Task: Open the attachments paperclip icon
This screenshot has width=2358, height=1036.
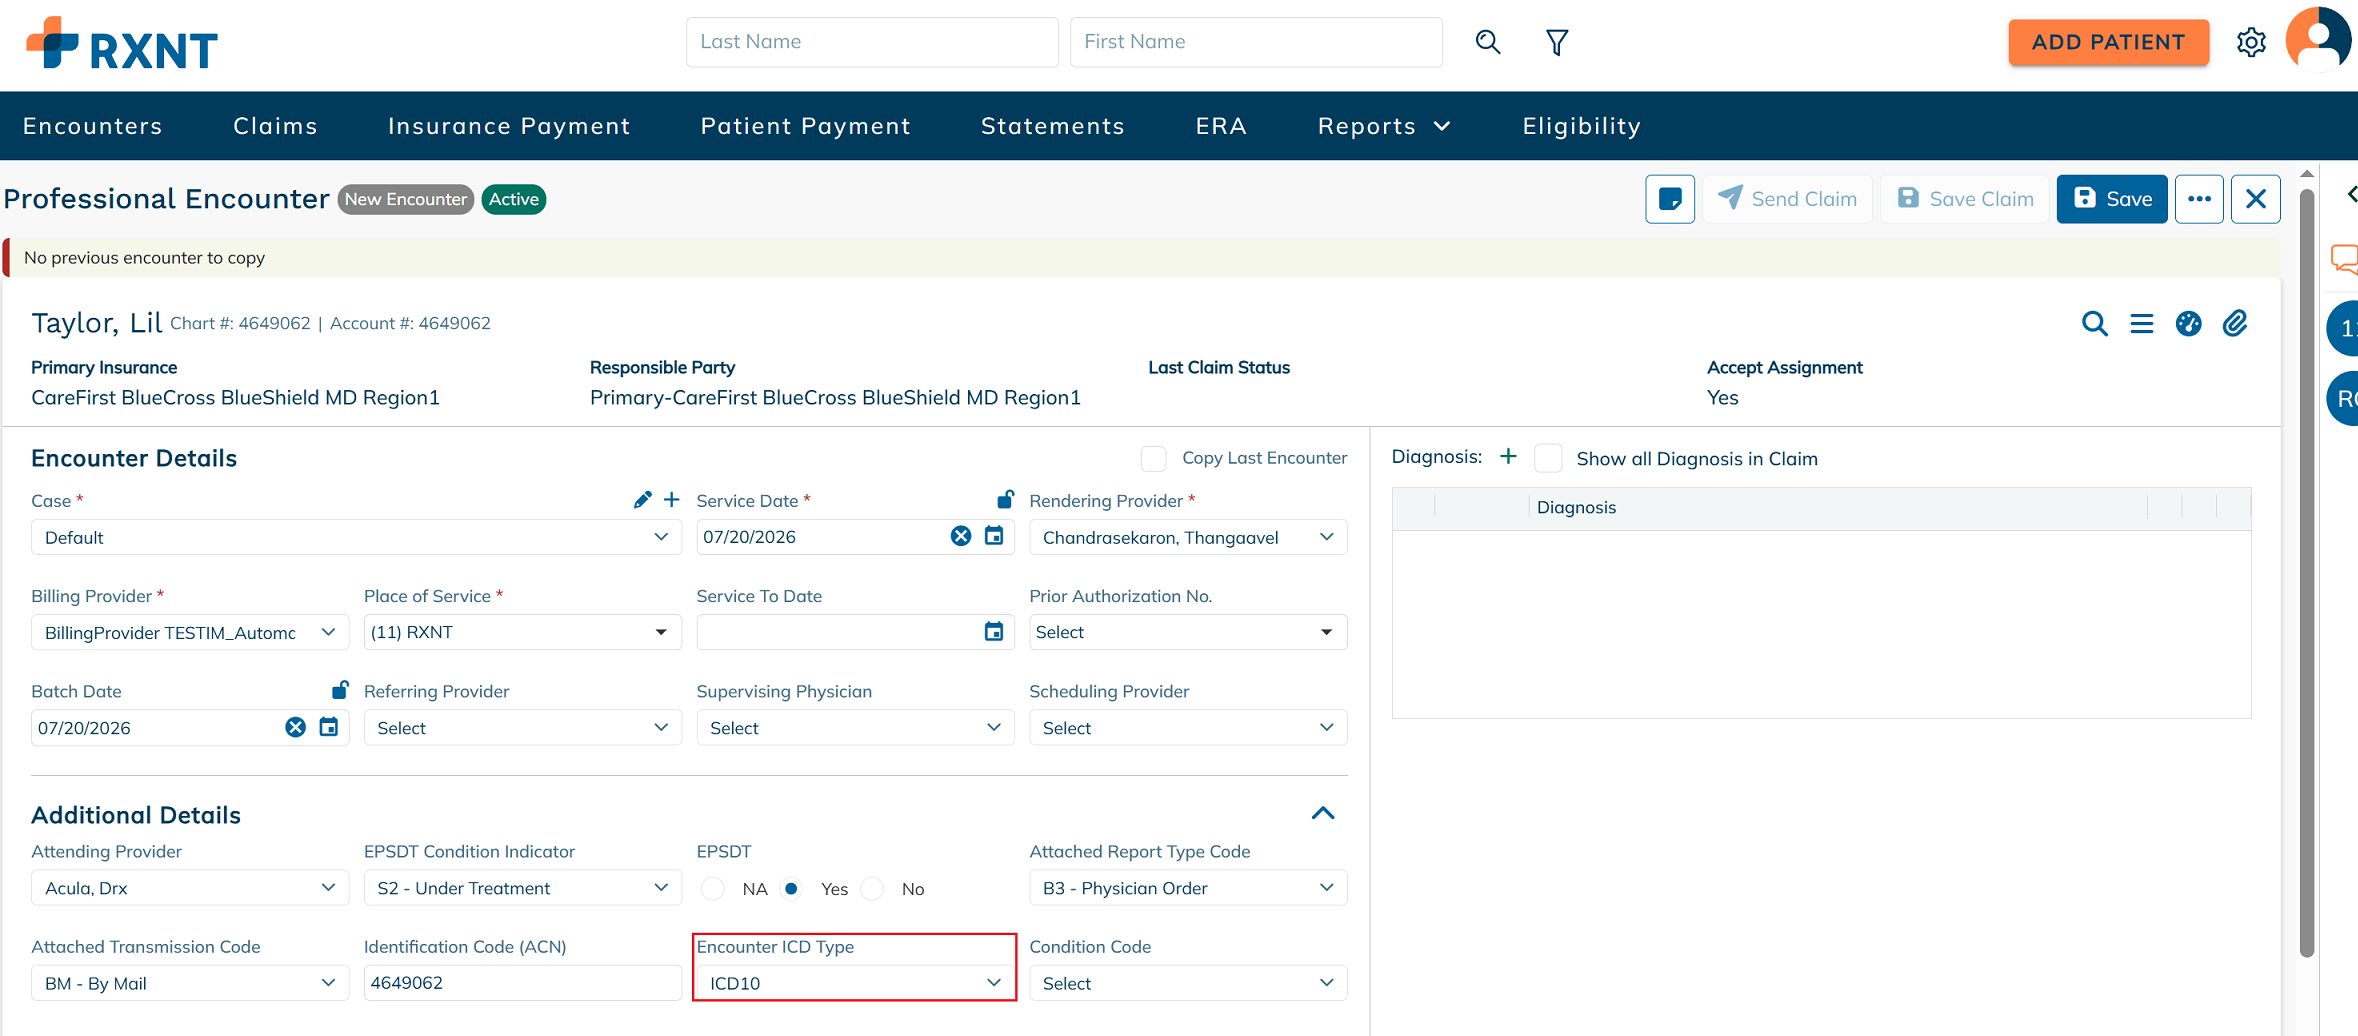Action: click(2235, 324)
